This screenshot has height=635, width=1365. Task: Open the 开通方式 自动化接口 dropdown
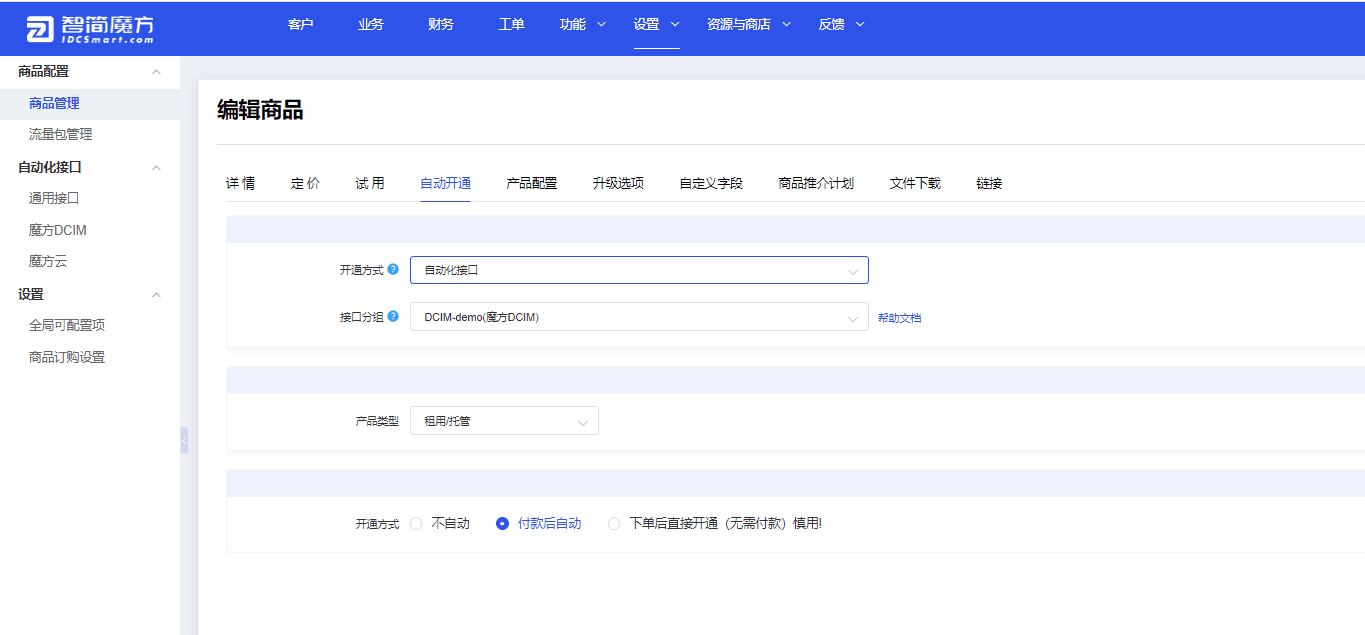tap(639, 270)
